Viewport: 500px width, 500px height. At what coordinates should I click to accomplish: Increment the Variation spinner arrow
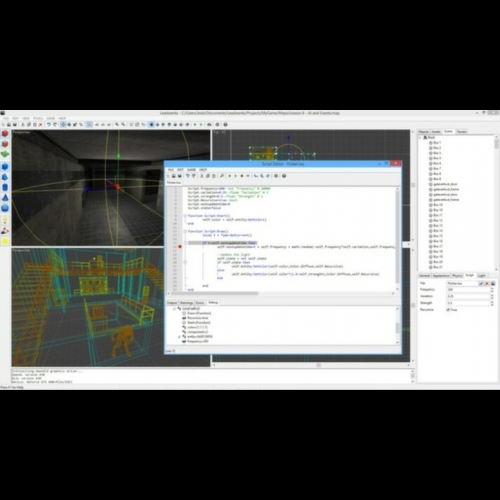tap(492, 295)
